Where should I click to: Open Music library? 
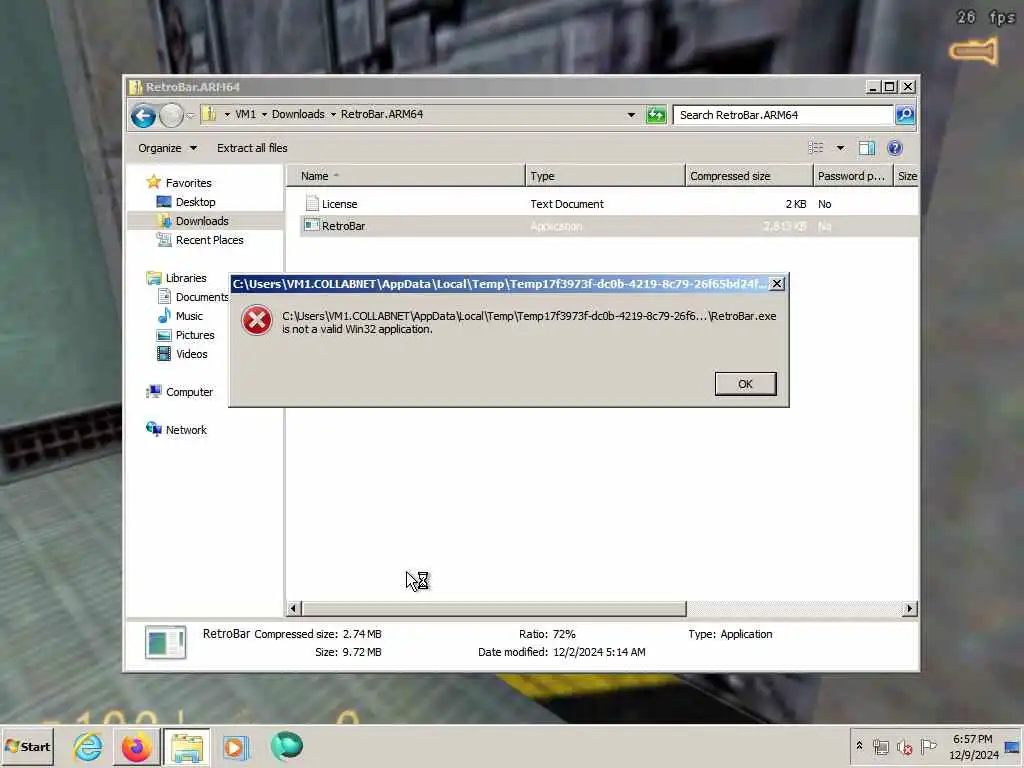(x=189, y=315)
